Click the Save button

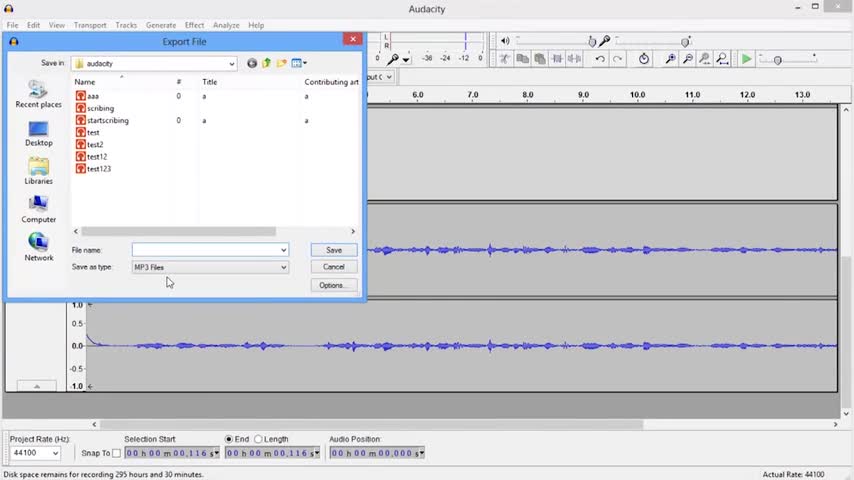(x=334, y=250)
